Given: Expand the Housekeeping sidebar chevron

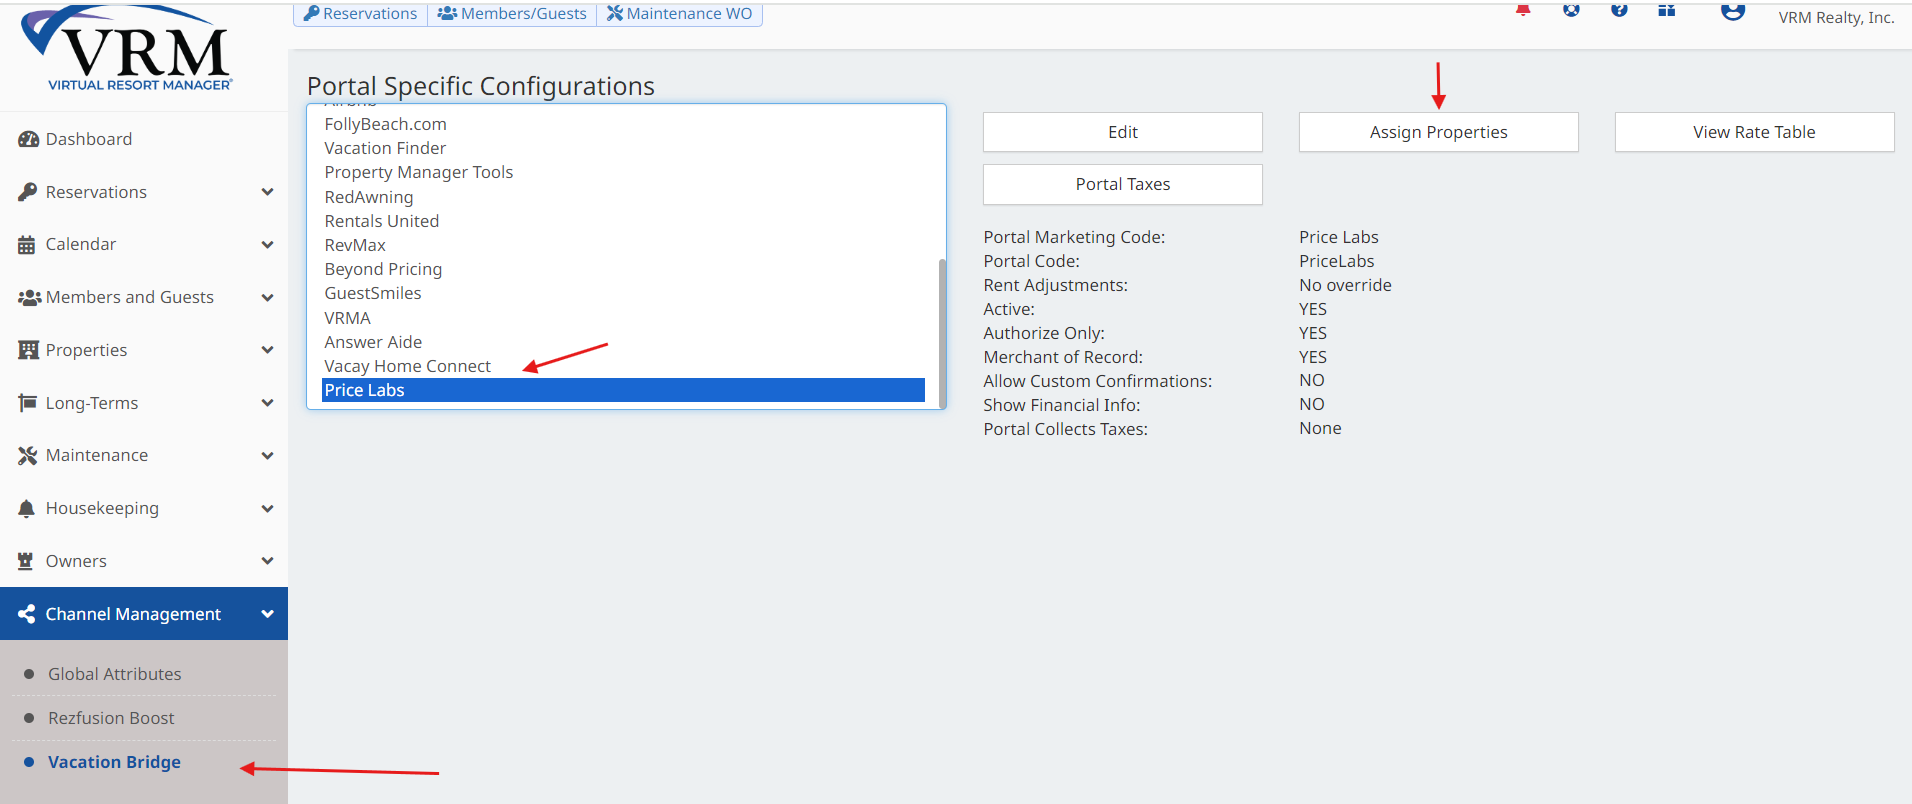Looking at the screenshot, I should tap(267, 509).
